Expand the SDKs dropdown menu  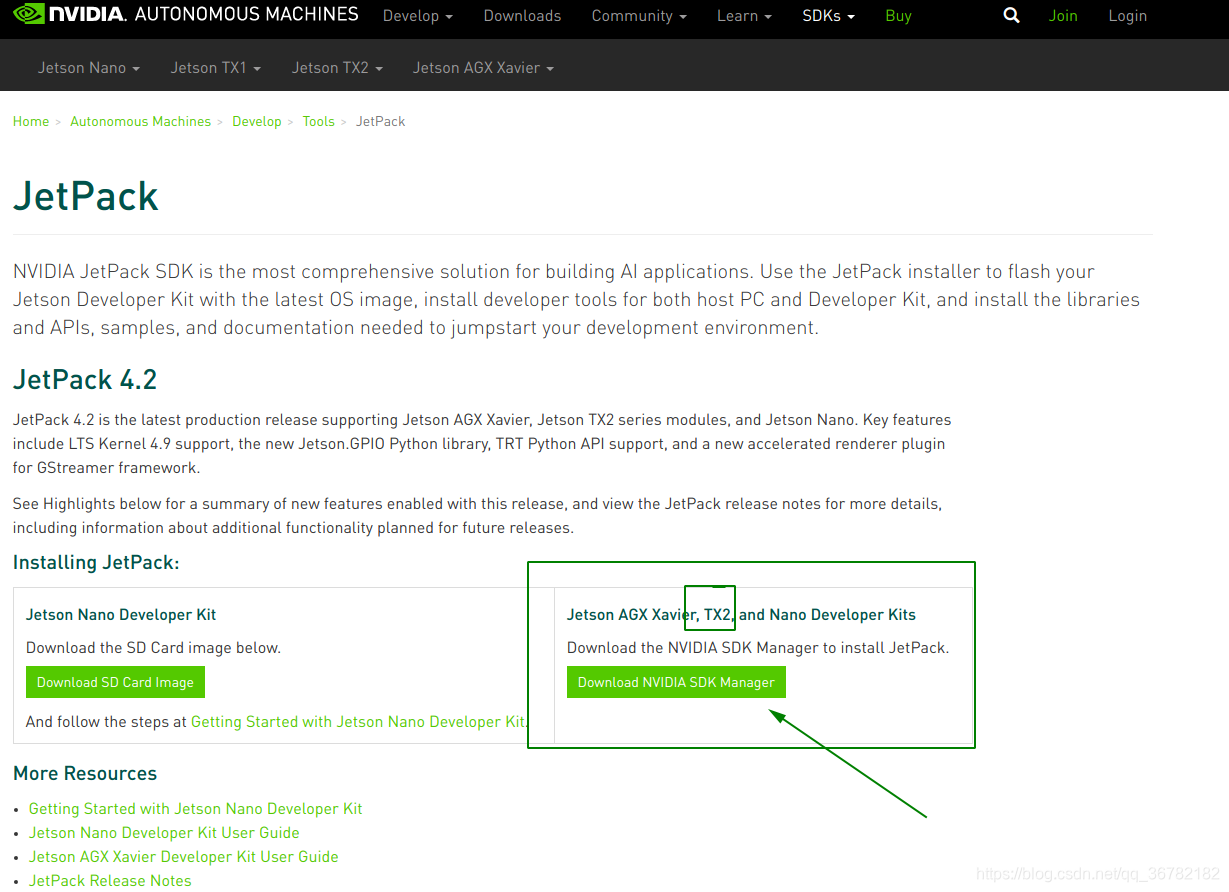[828, 16]
